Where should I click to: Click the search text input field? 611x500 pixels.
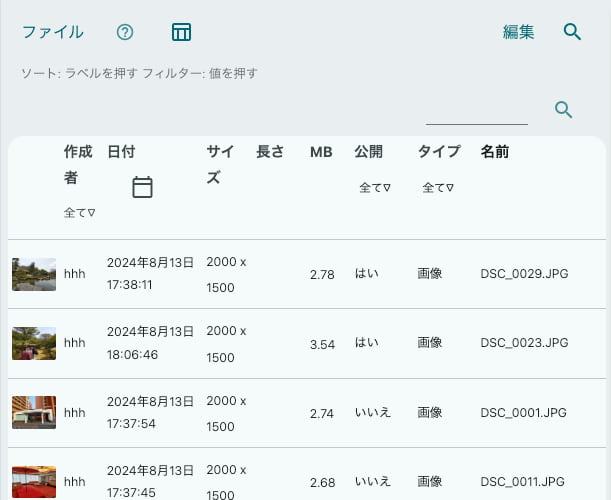pos(476,112)
